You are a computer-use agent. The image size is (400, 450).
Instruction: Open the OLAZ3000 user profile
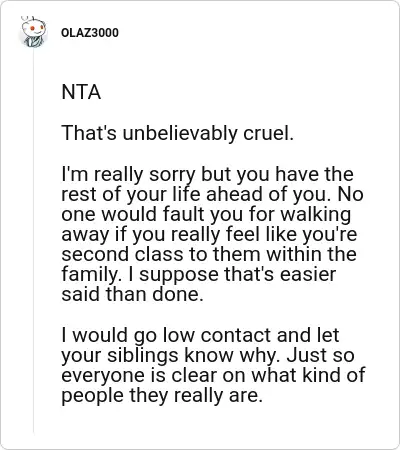click(90, 33)
